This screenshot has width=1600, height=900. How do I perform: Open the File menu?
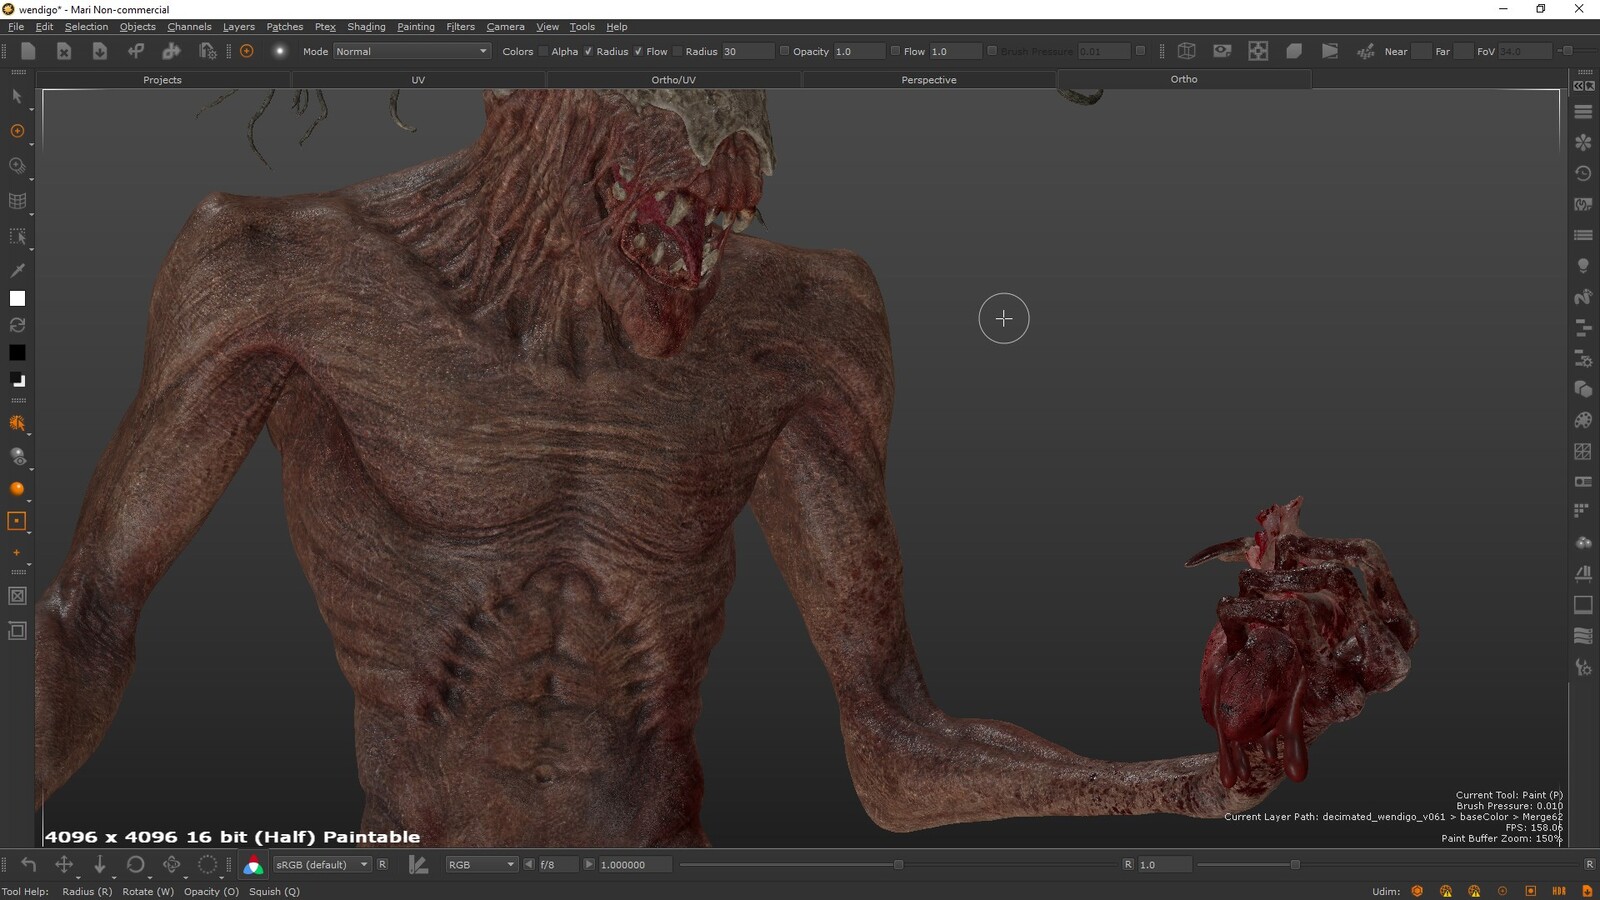[16, 27]
